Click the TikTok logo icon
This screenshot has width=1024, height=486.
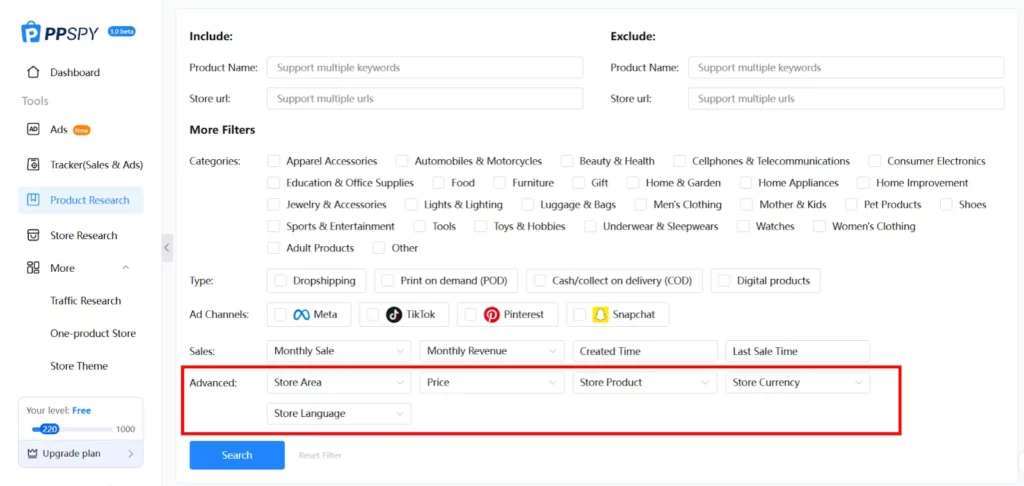(x=394, y=315)
